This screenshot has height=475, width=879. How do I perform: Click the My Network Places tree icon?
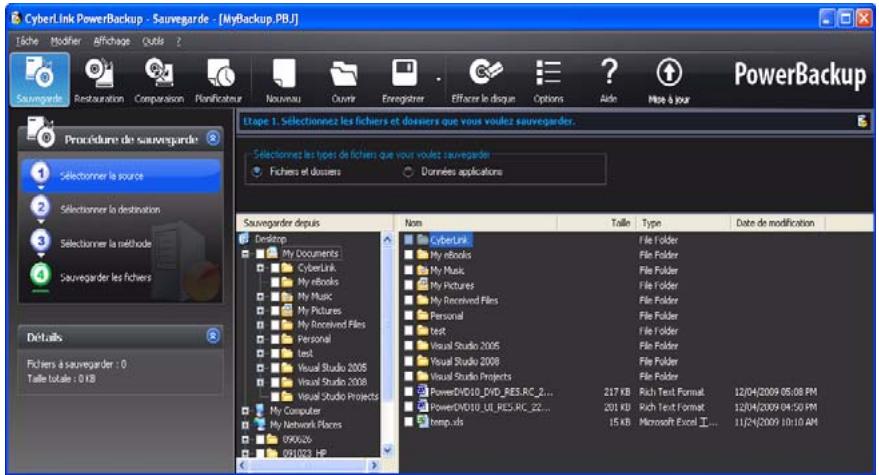(x=260, y=425)
